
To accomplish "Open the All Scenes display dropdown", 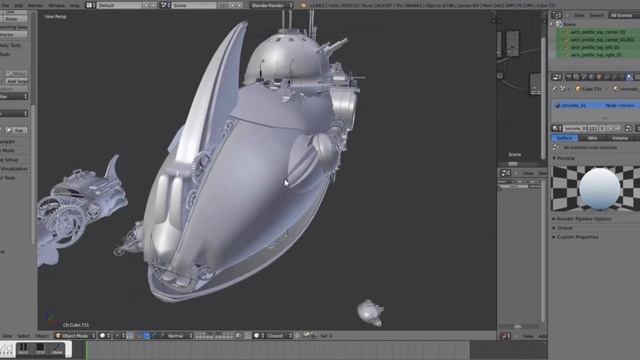I will (x=623, y=16).
